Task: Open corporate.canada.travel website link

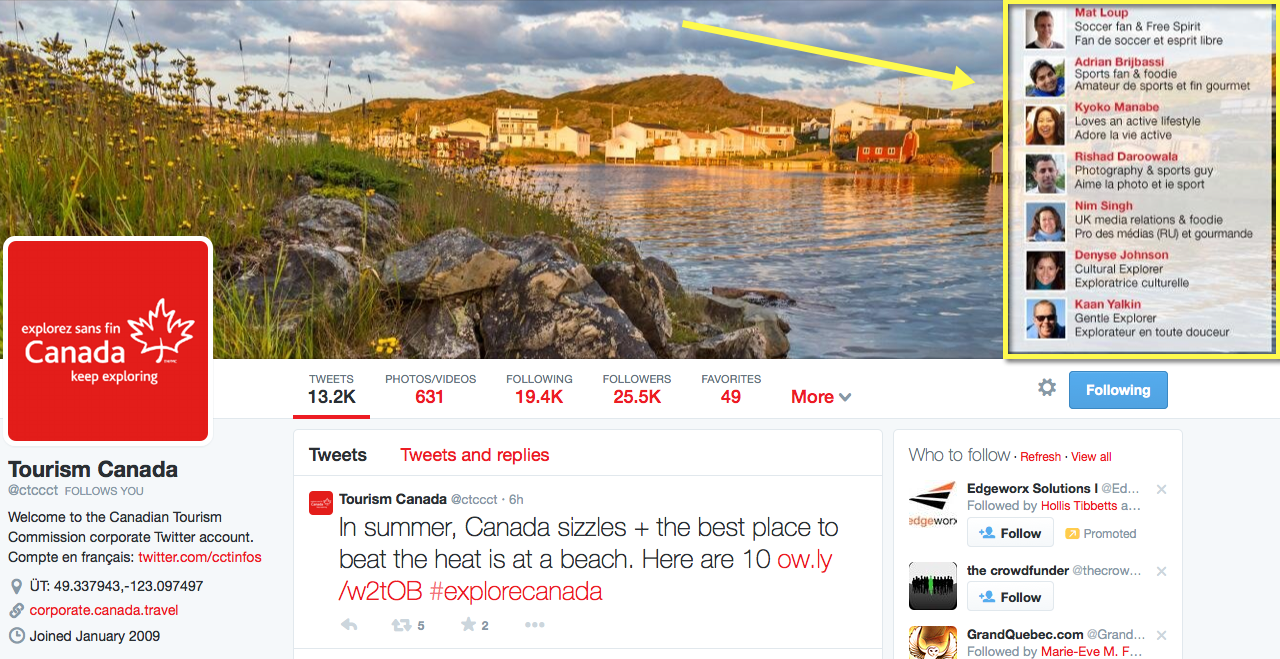Action: tap(104, 610)
